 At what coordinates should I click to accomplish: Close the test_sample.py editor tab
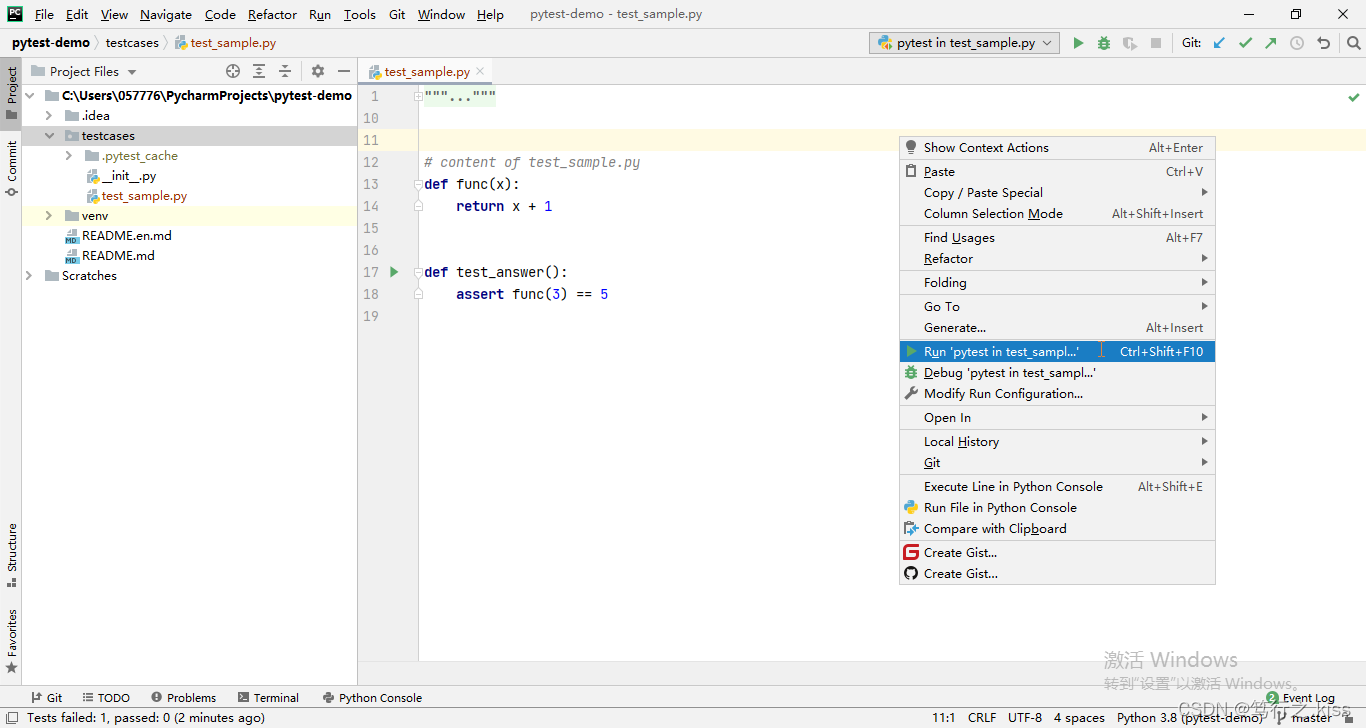click(480, 71)
